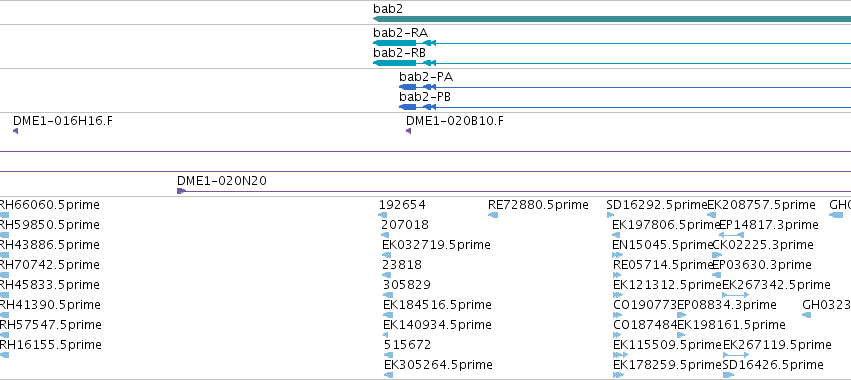Select the EK208757.5prime label
851x380 pixels.
coord(761,205)
